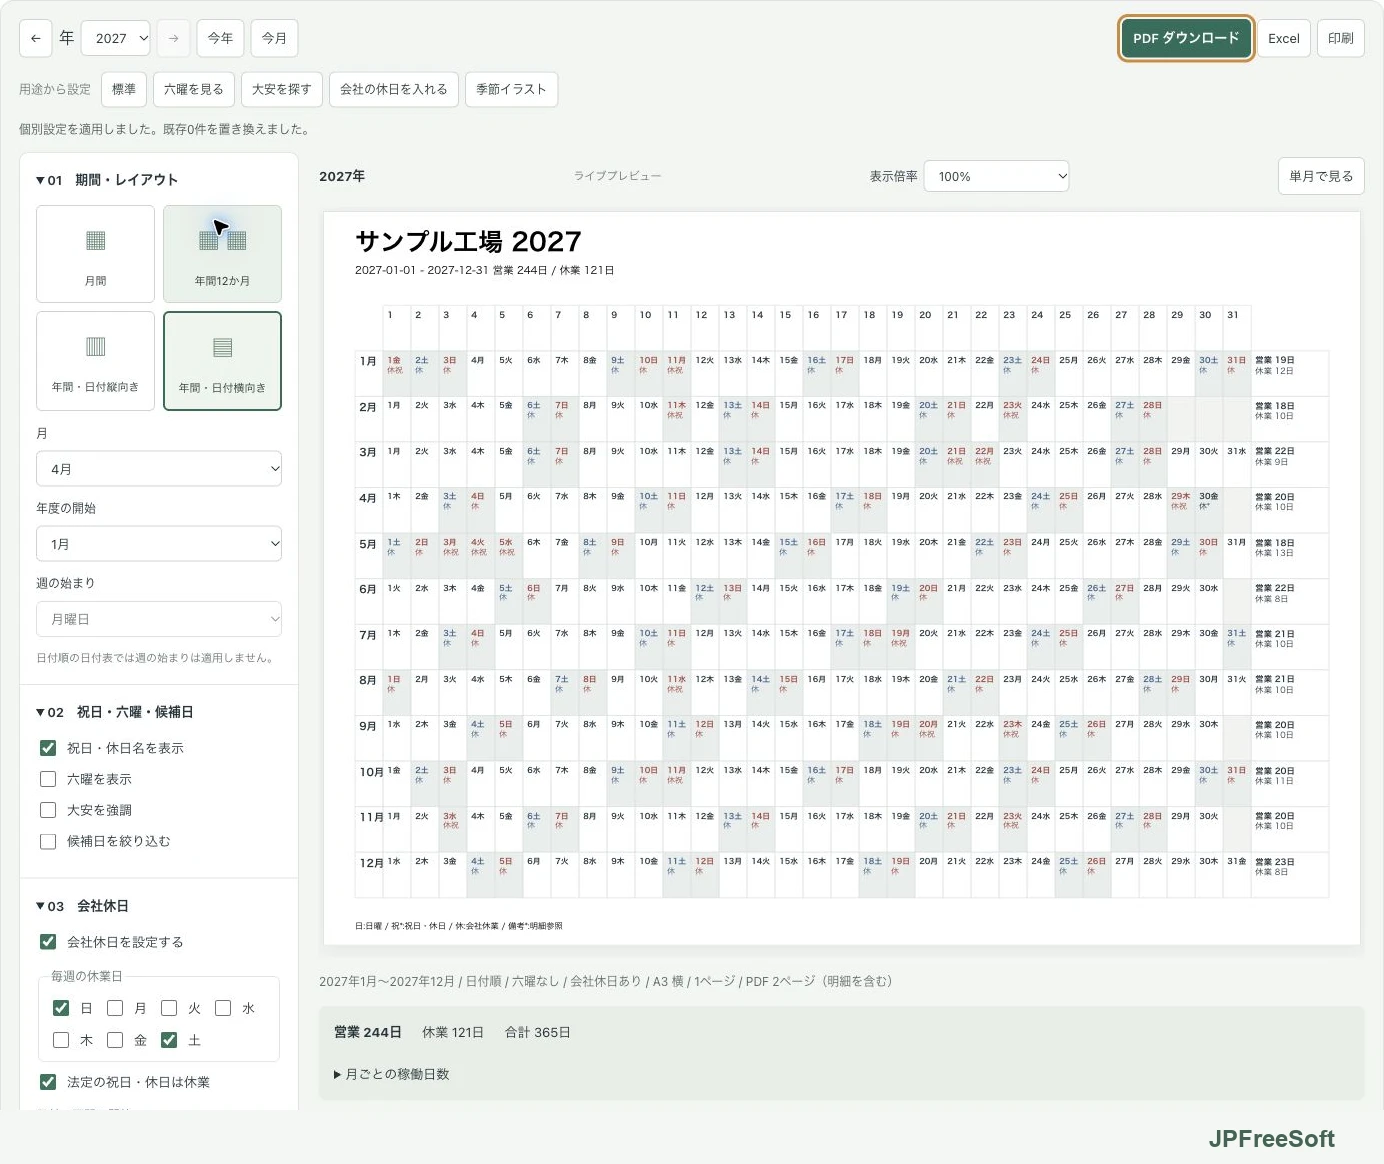Collapse section 03 会社休日
1384x1164 pixels.
[82, 906]
